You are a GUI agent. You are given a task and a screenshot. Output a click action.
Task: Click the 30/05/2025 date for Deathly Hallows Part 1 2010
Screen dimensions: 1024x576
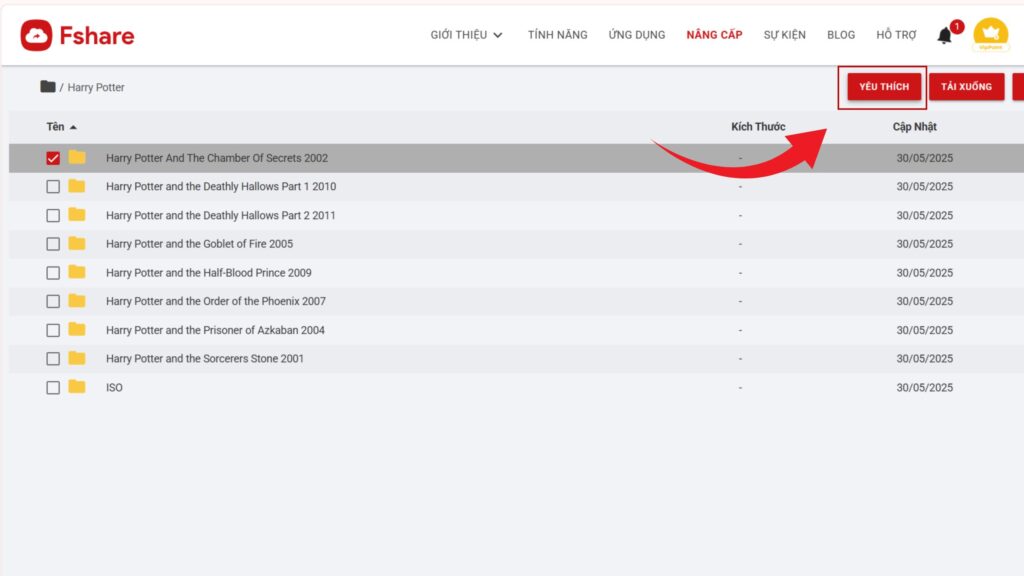(x=924, y=187)
